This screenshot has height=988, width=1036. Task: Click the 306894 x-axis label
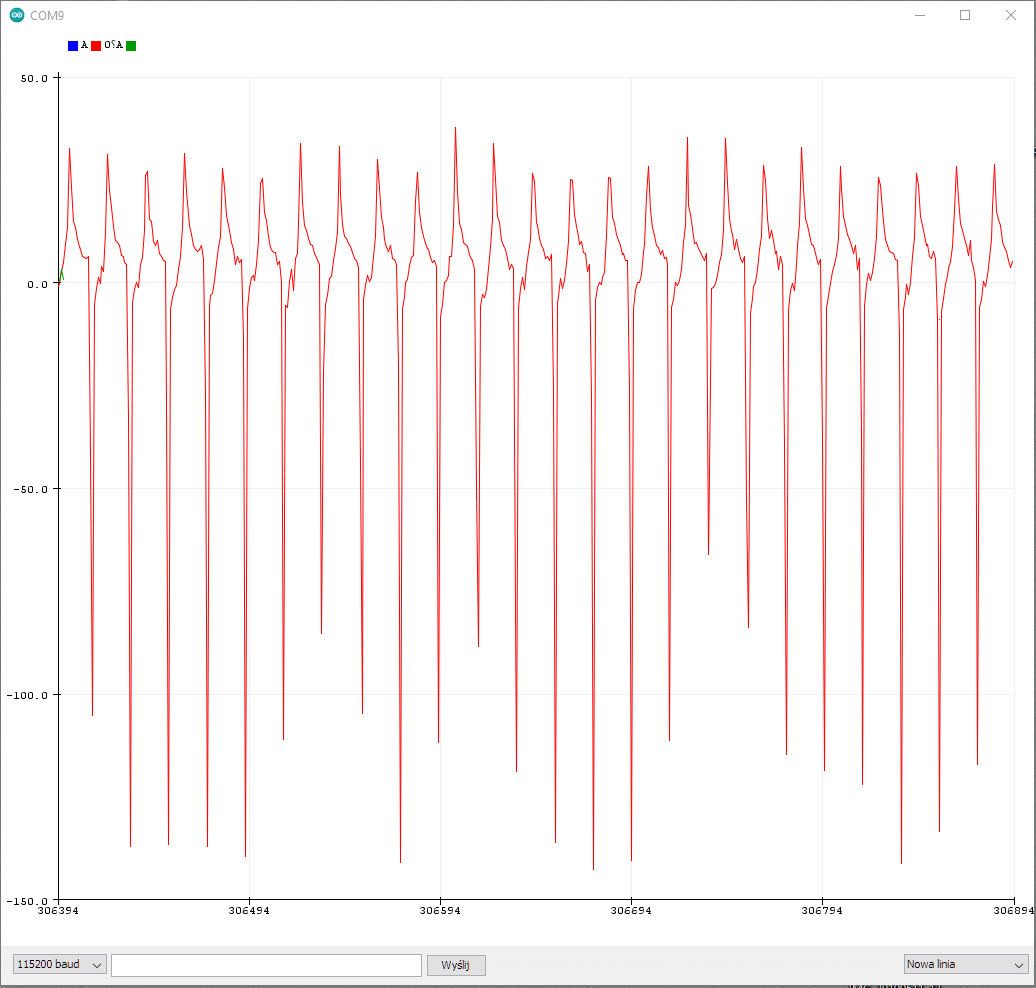(1014, 911)
